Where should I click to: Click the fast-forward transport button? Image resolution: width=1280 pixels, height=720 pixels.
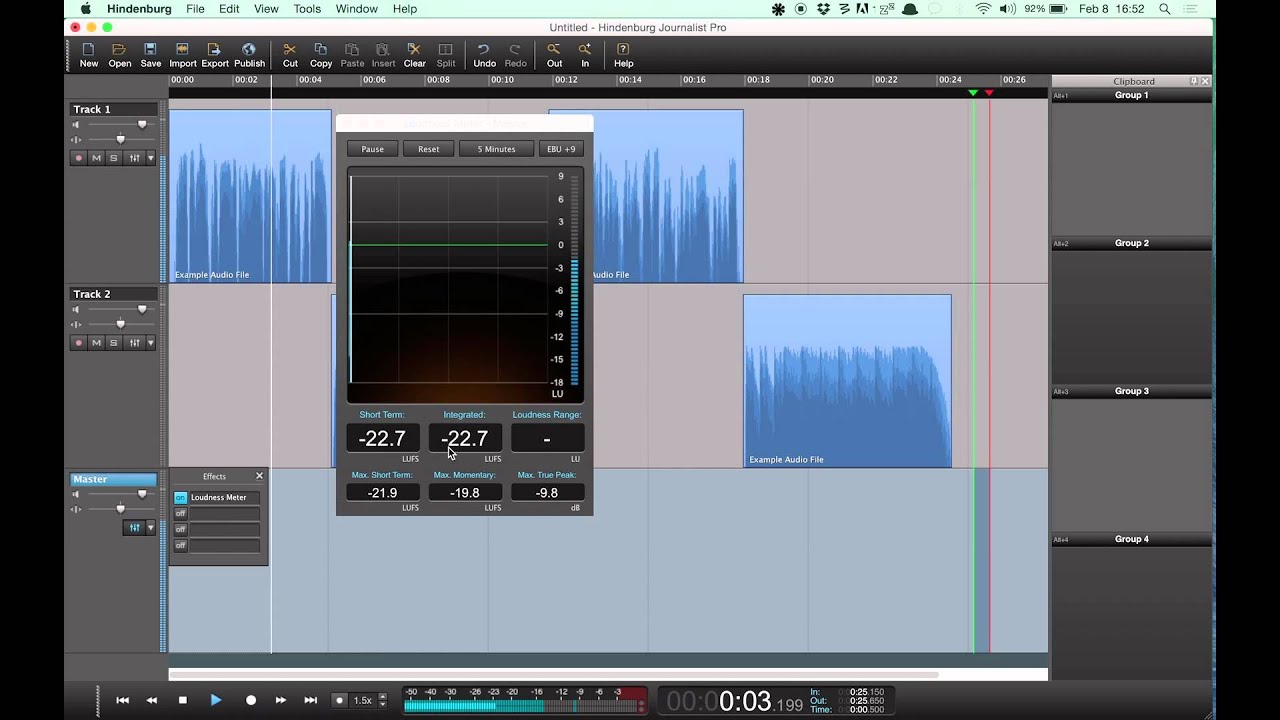pos(281,700)
